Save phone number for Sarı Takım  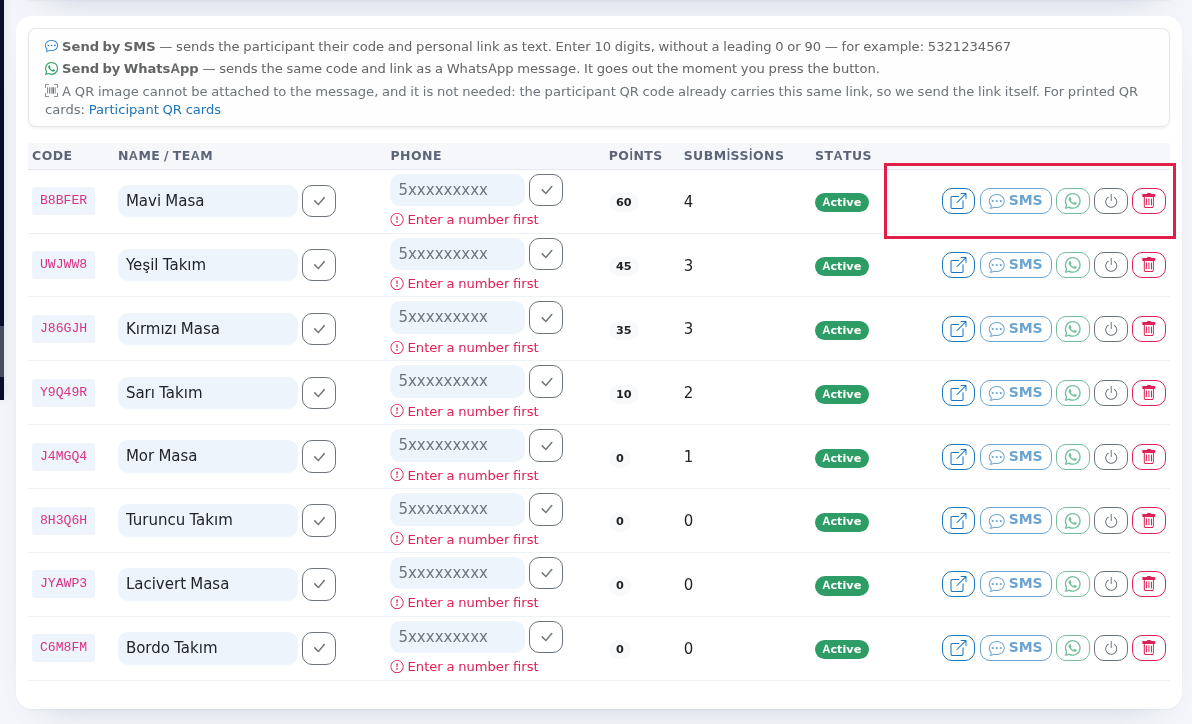click(x=546, y=382)
